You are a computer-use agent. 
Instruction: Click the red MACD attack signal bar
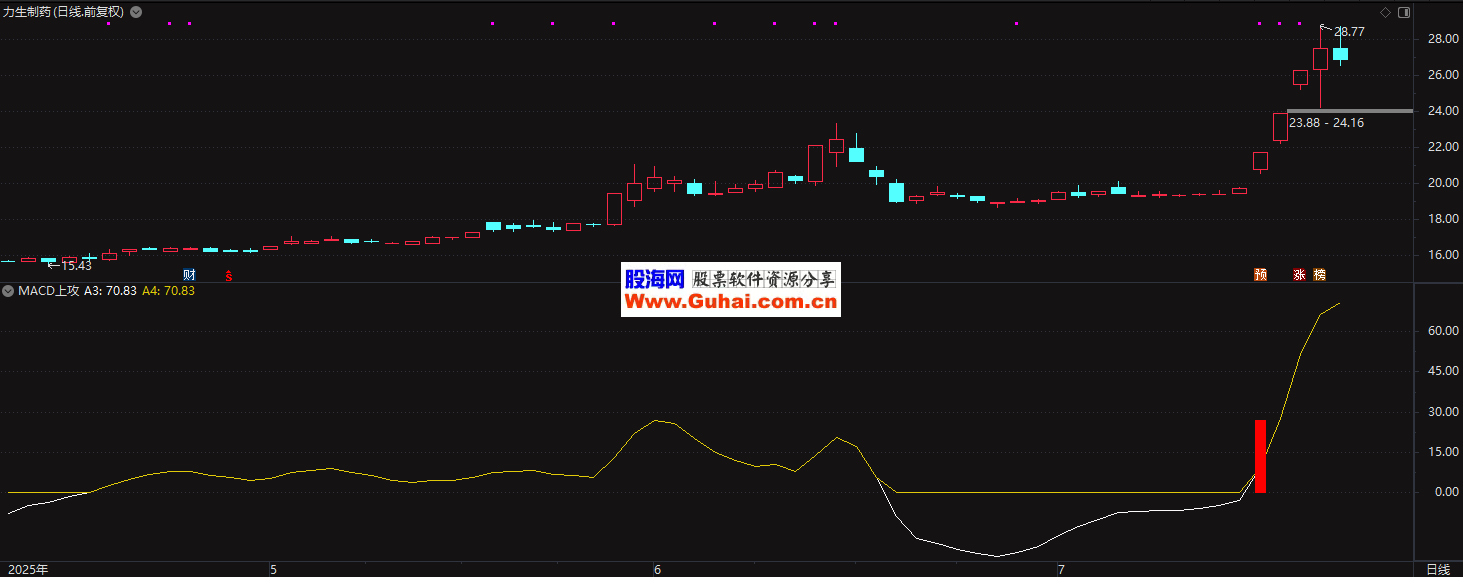(1260, 456)
